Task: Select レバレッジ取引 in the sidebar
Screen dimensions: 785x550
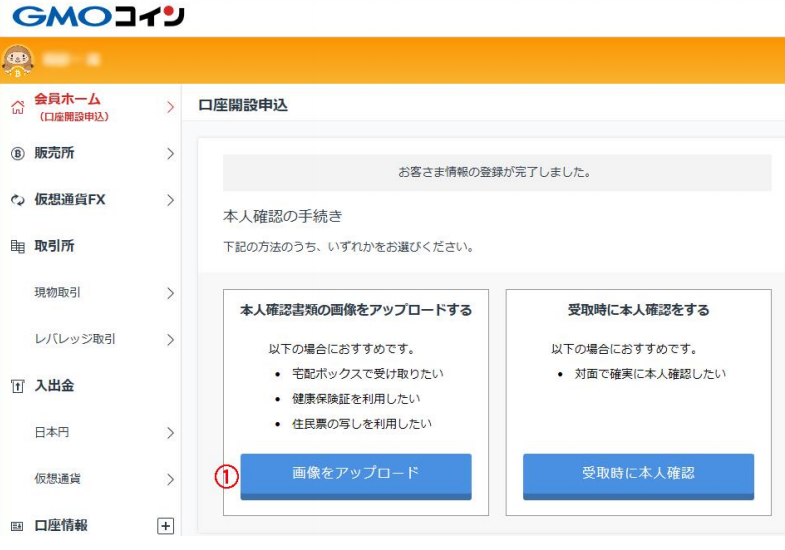Action: tap(75, 339)
